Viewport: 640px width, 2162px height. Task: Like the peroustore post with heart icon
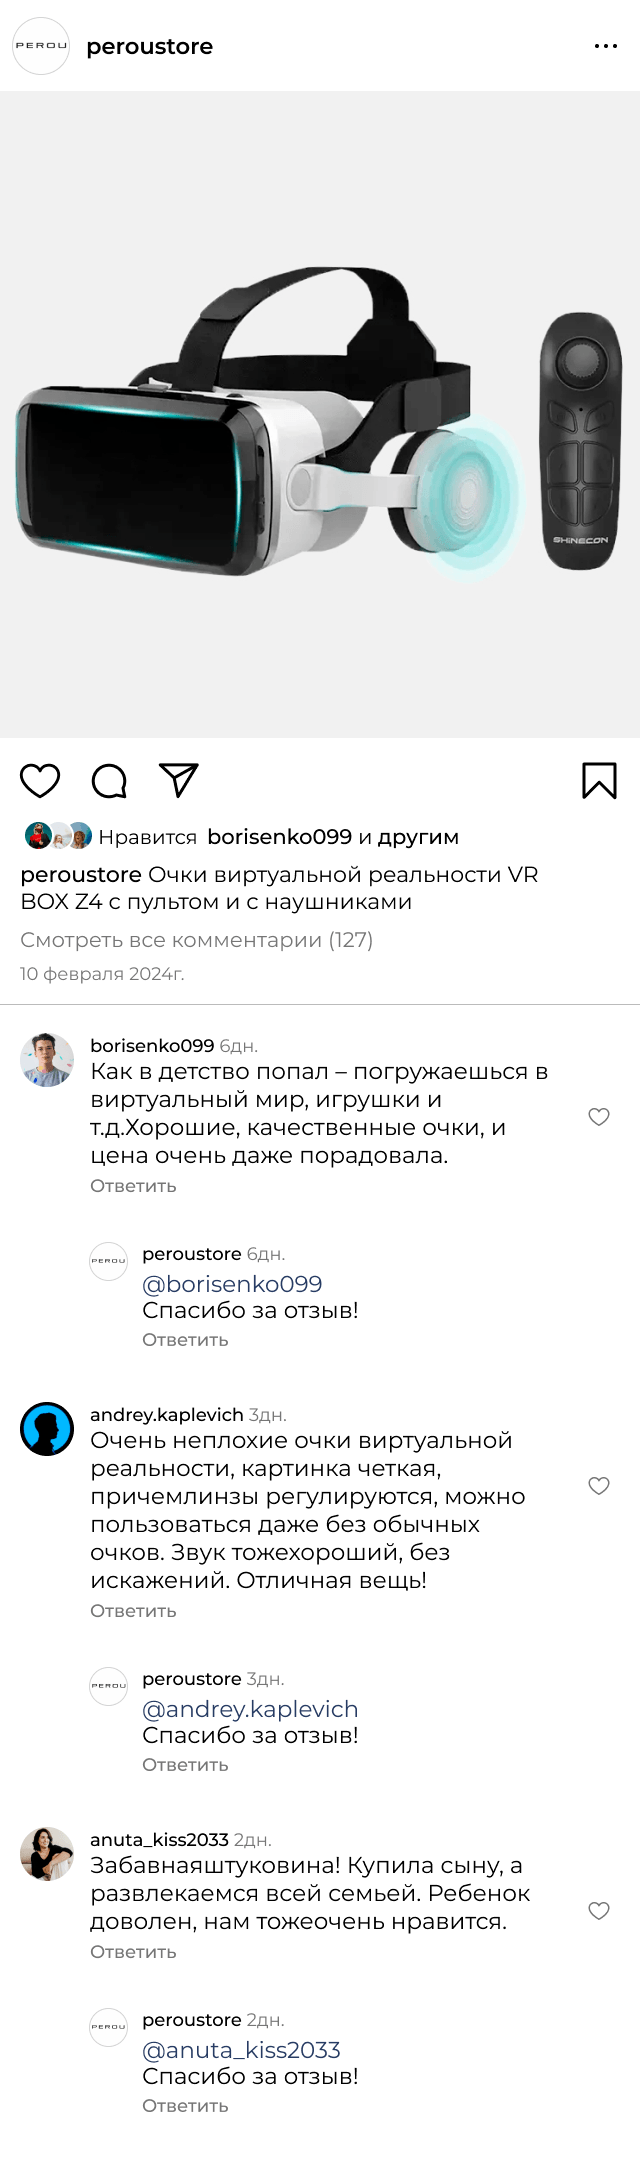40,780
